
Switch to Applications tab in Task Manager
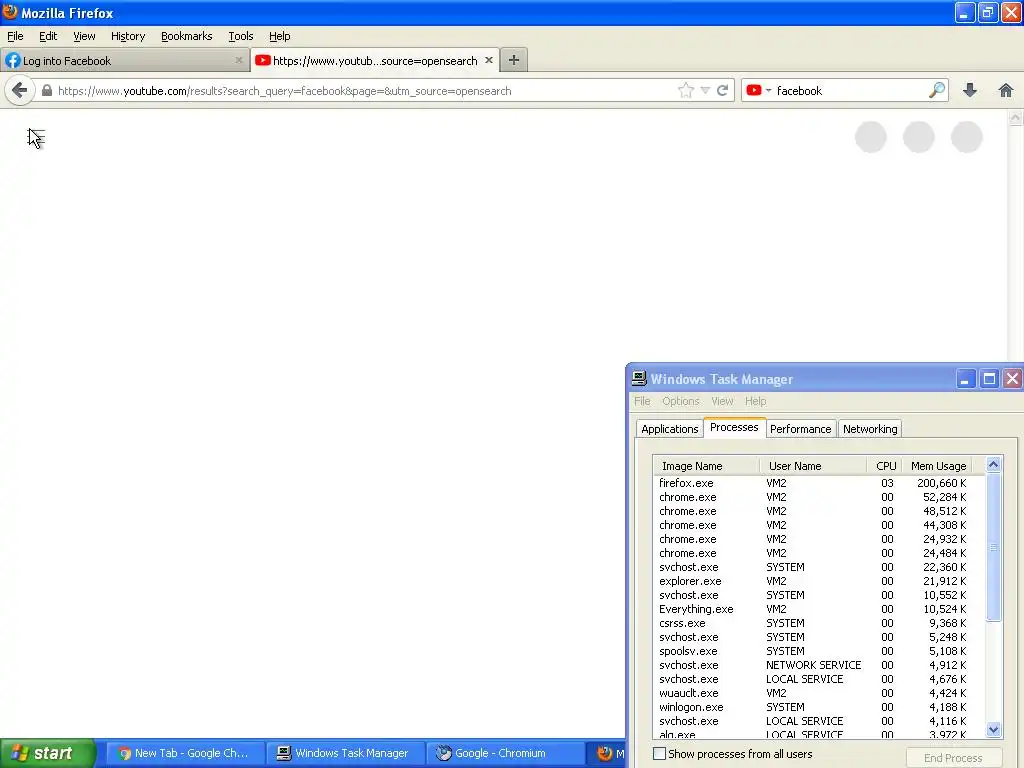(669, 429)
